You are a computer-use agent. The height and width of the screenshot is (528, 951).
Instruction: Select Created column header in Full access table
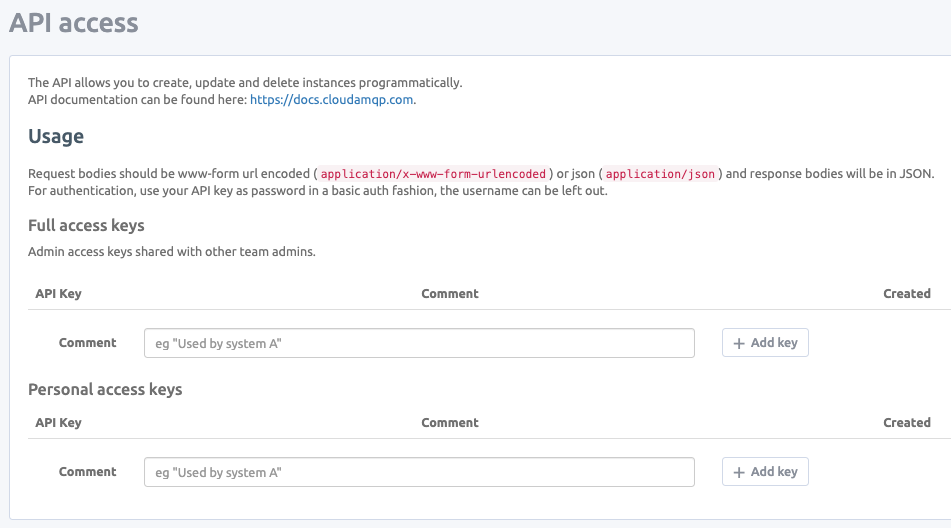[907, 293]
